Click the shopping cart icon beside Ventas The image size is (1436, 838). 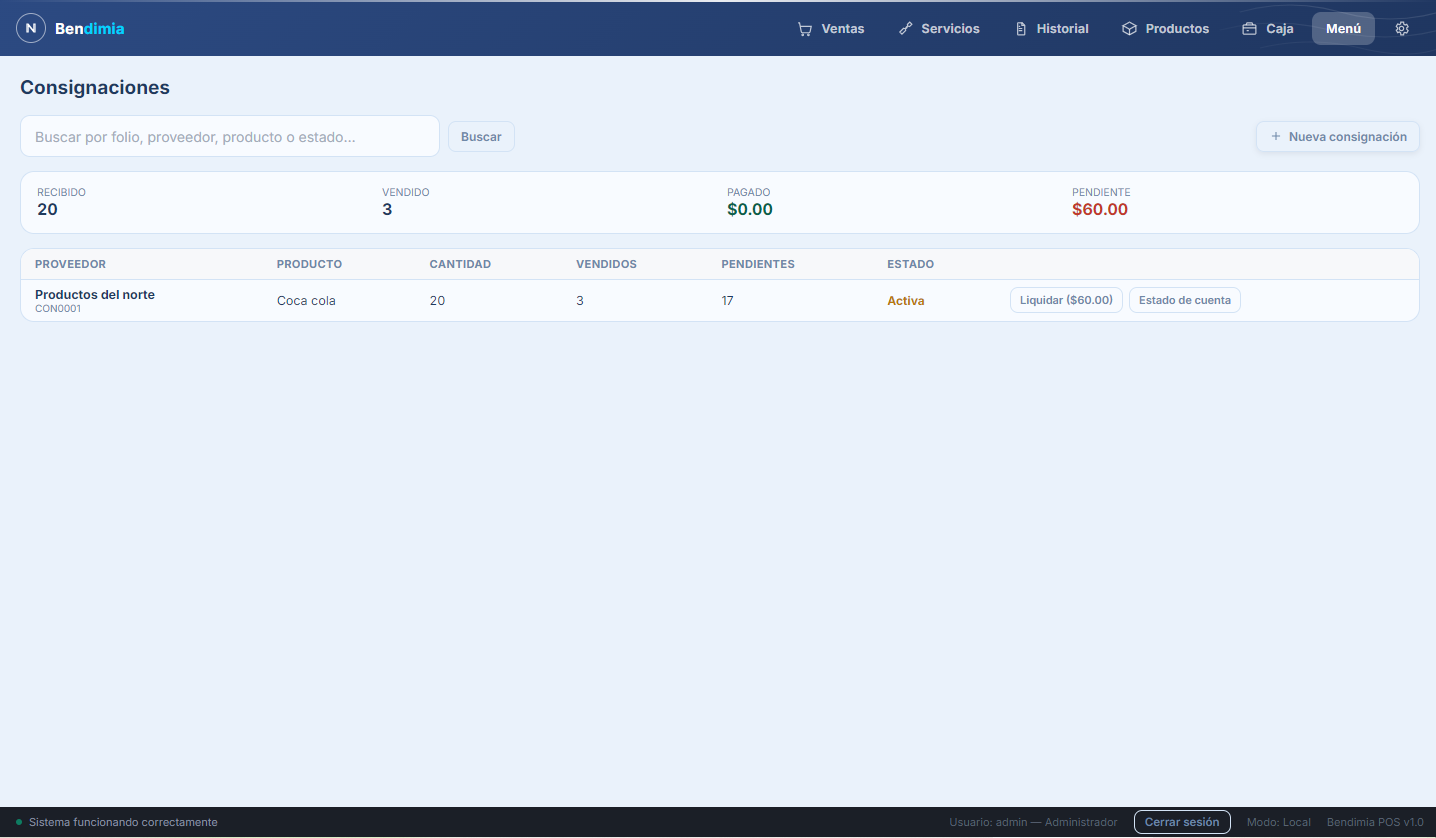point(805,29)
